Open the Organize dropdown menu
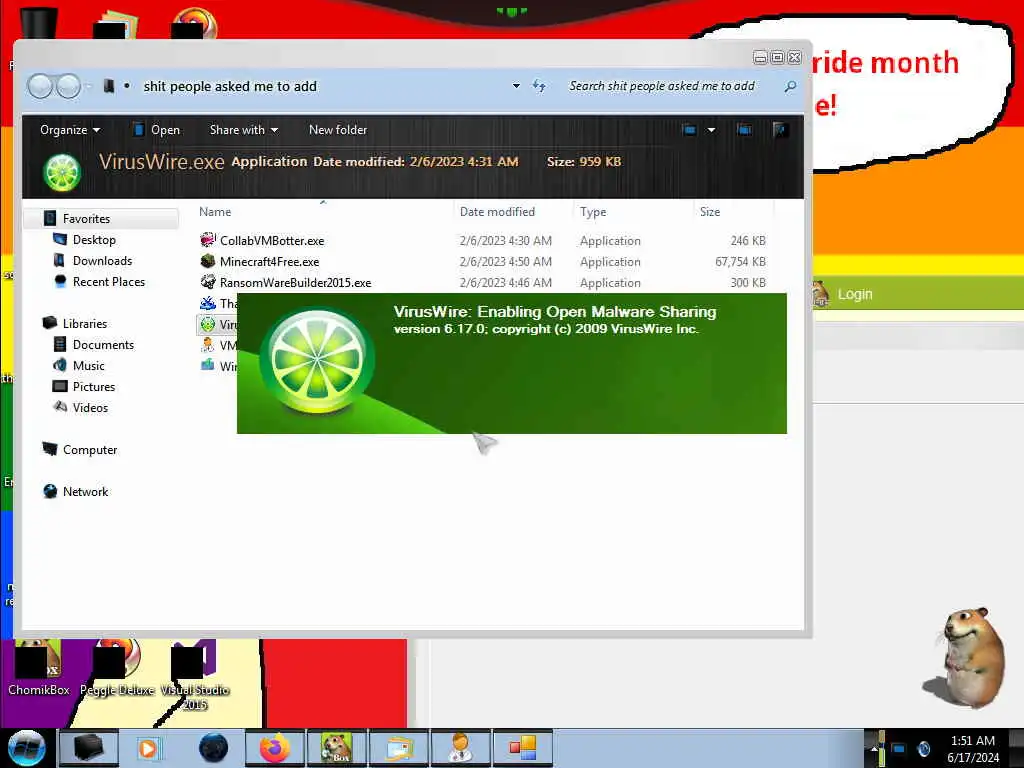1024x768 pixels. point(70,129)
